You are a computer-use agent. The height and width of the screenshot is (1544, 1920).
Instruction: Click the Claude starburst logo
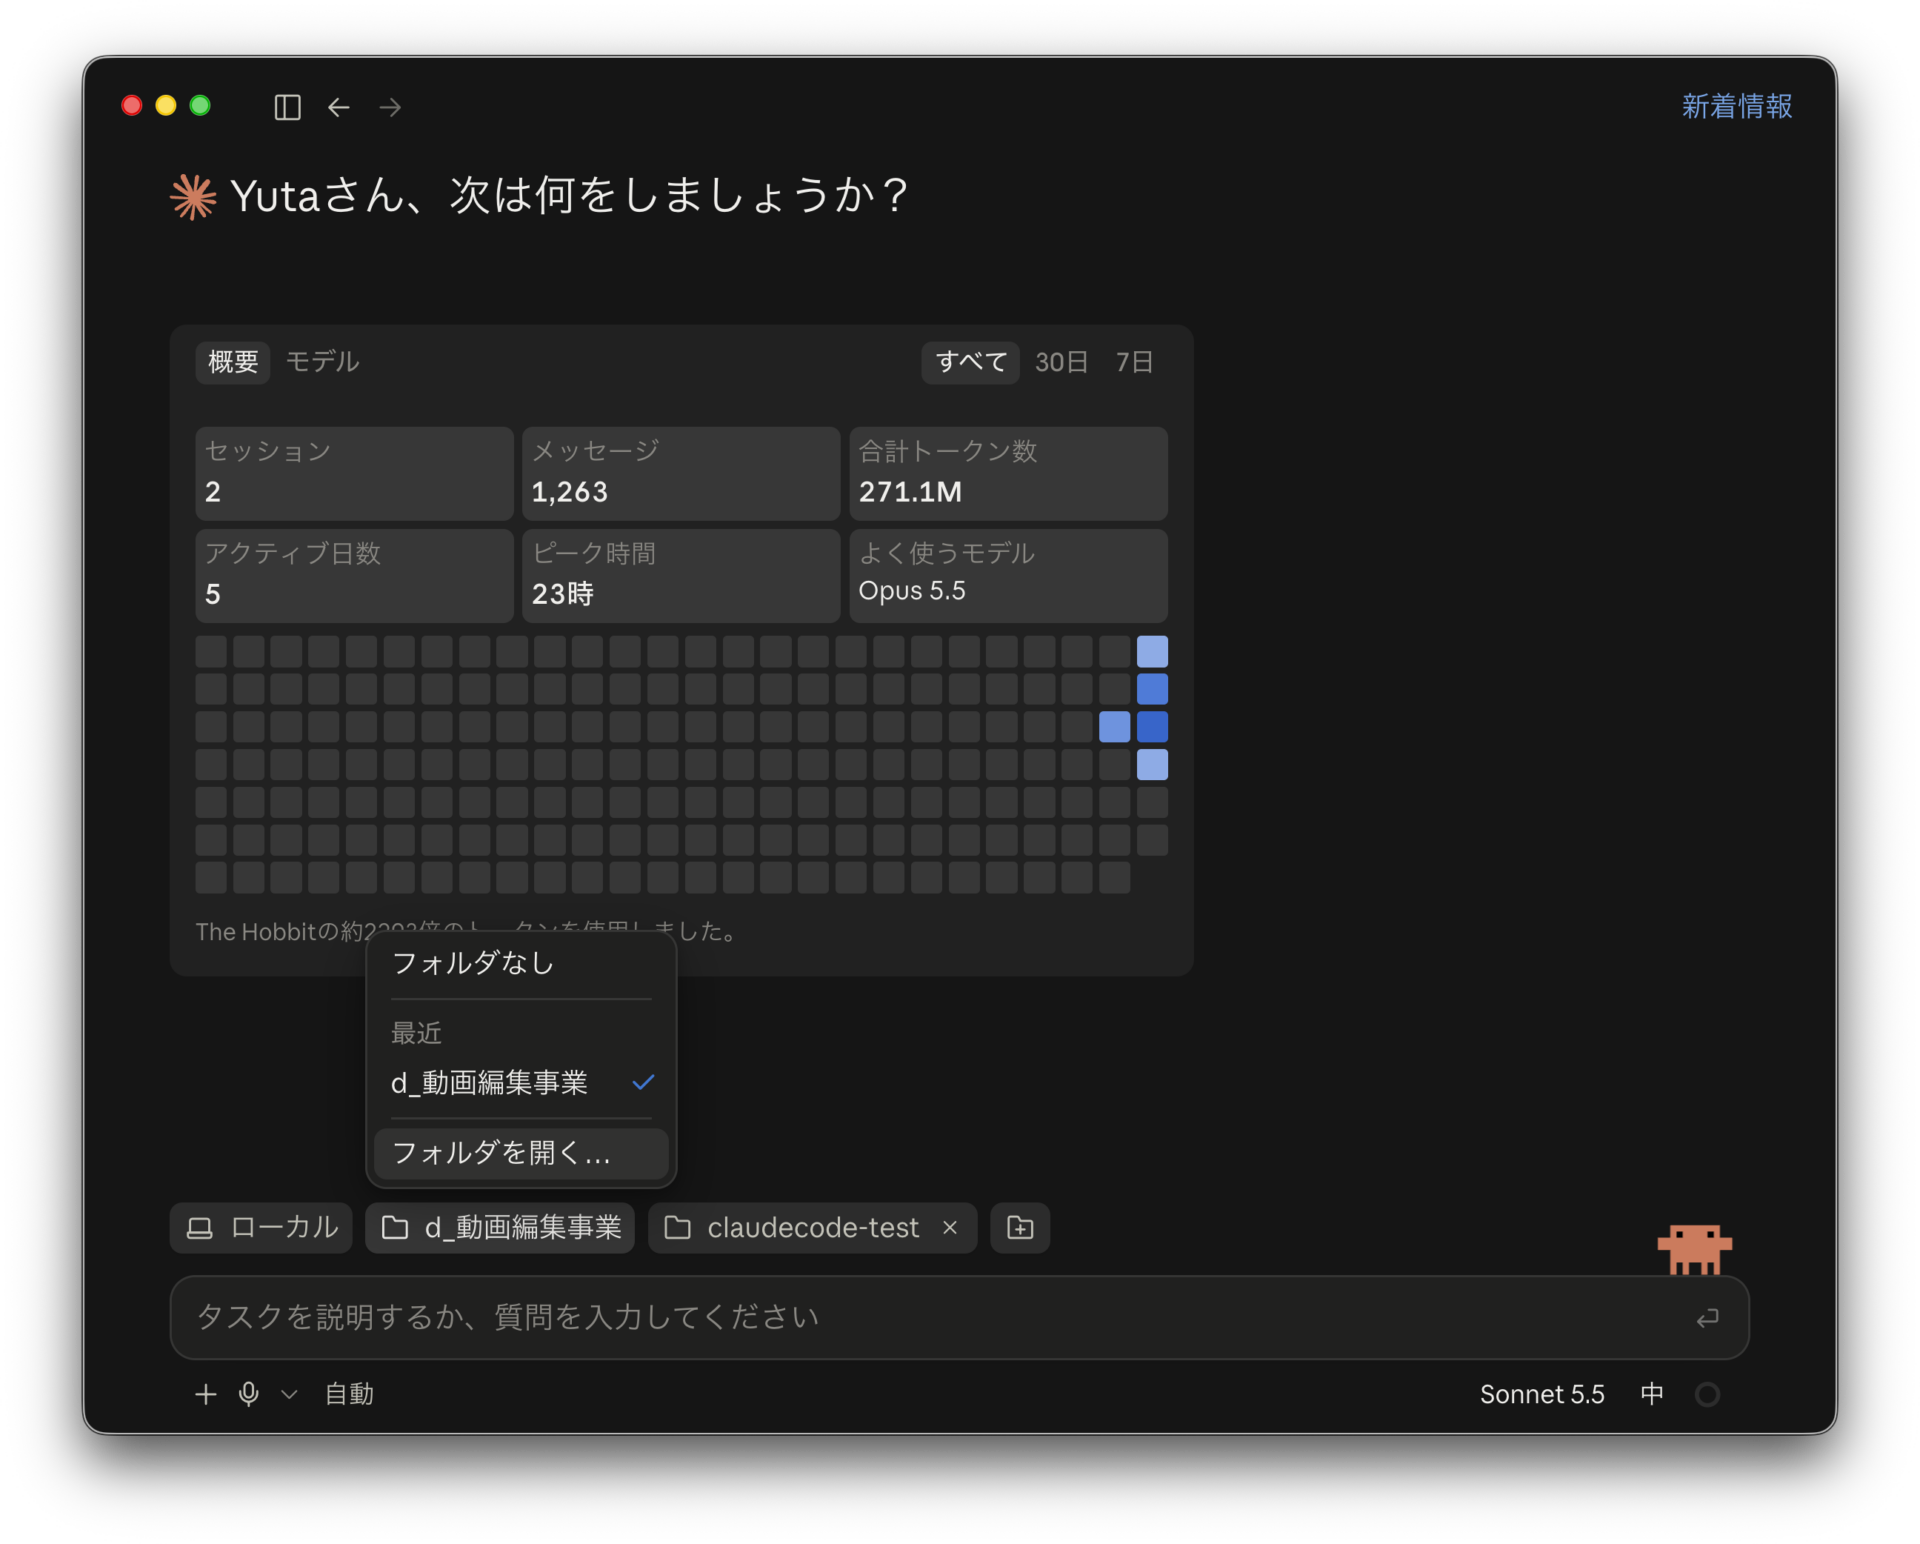coord(193,196)
